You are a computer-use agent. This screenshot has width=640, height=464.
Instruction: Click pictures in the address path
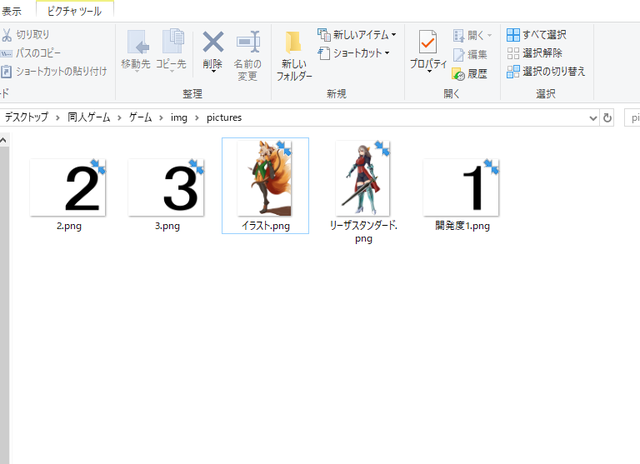224,118
